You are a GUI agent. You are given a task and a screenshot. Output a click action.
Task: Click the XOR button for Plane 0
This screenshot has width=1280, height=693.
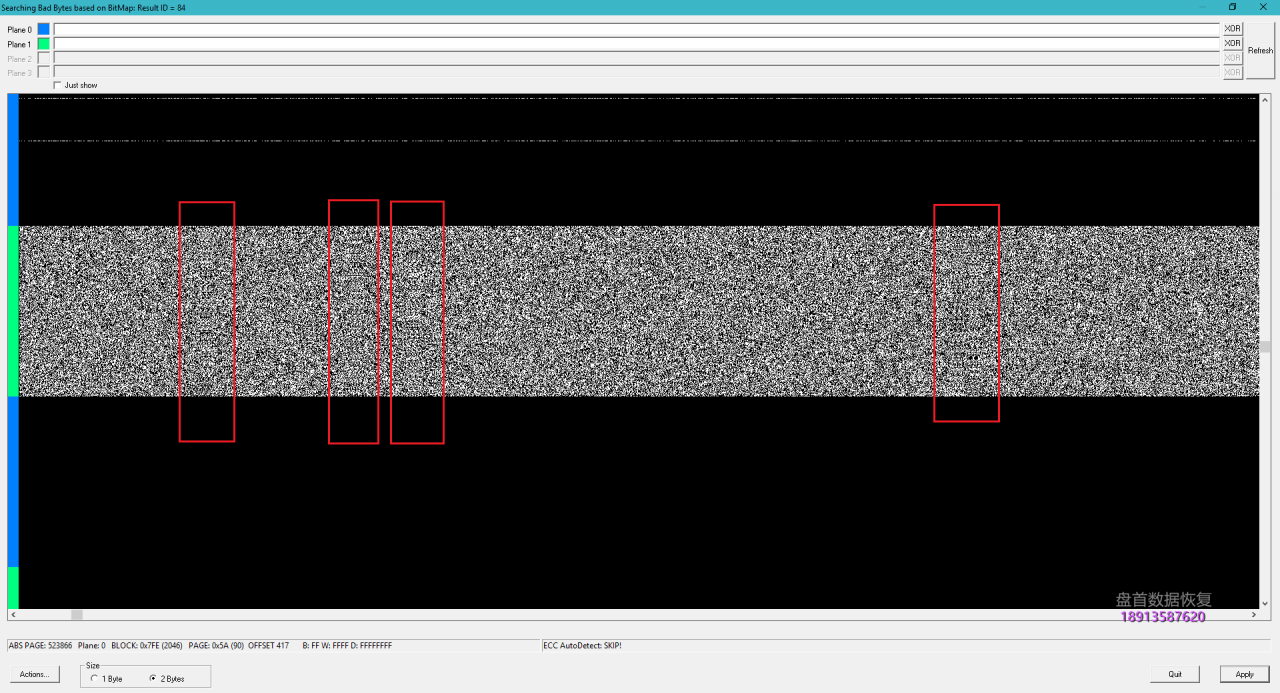(1232, 29)
